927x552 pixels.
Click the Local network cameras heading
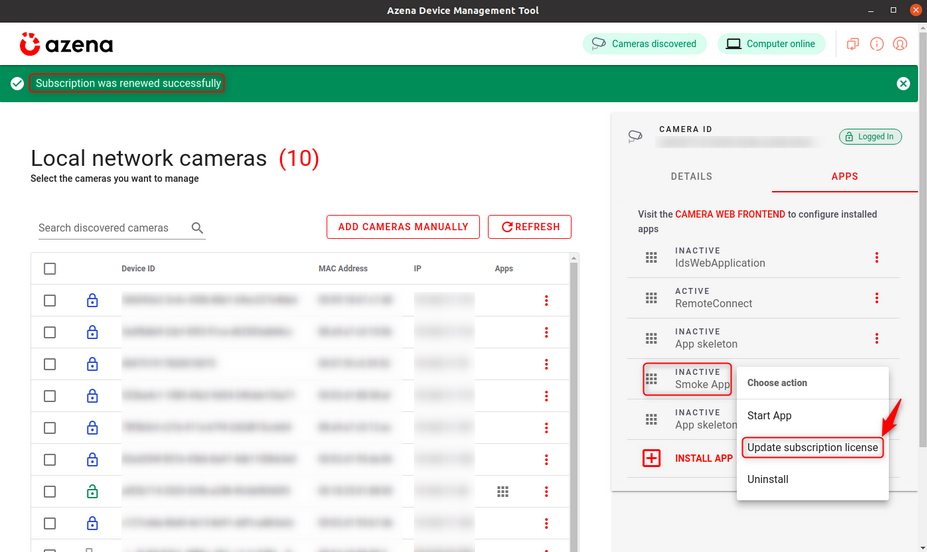148,158
